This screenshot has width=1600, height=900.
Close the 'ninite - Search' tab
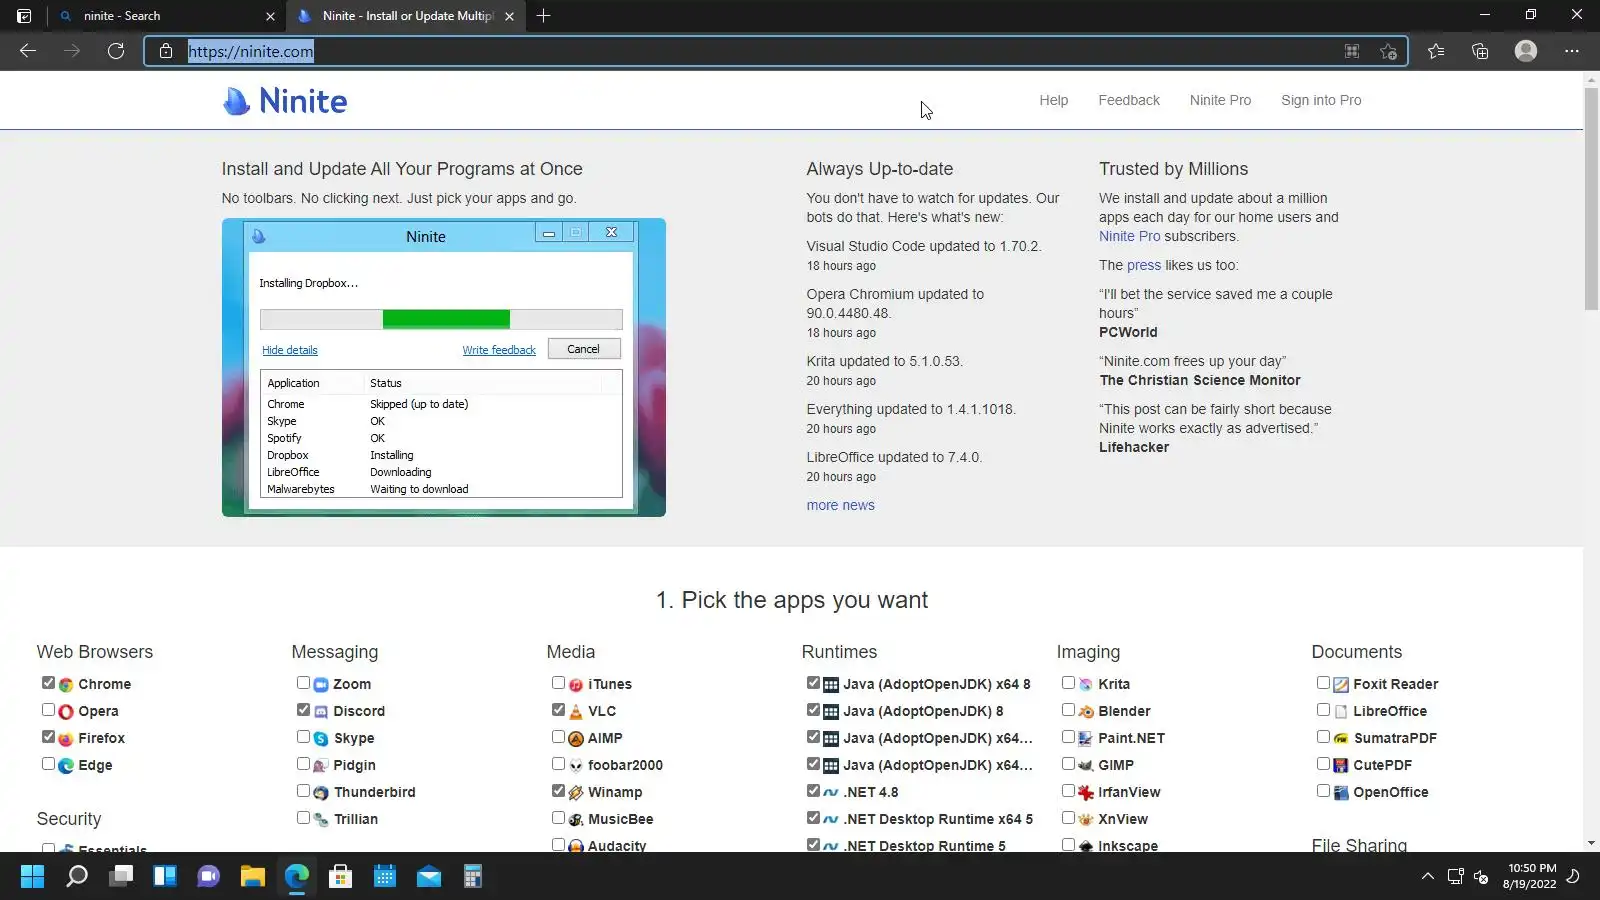[x=270, y=16]
